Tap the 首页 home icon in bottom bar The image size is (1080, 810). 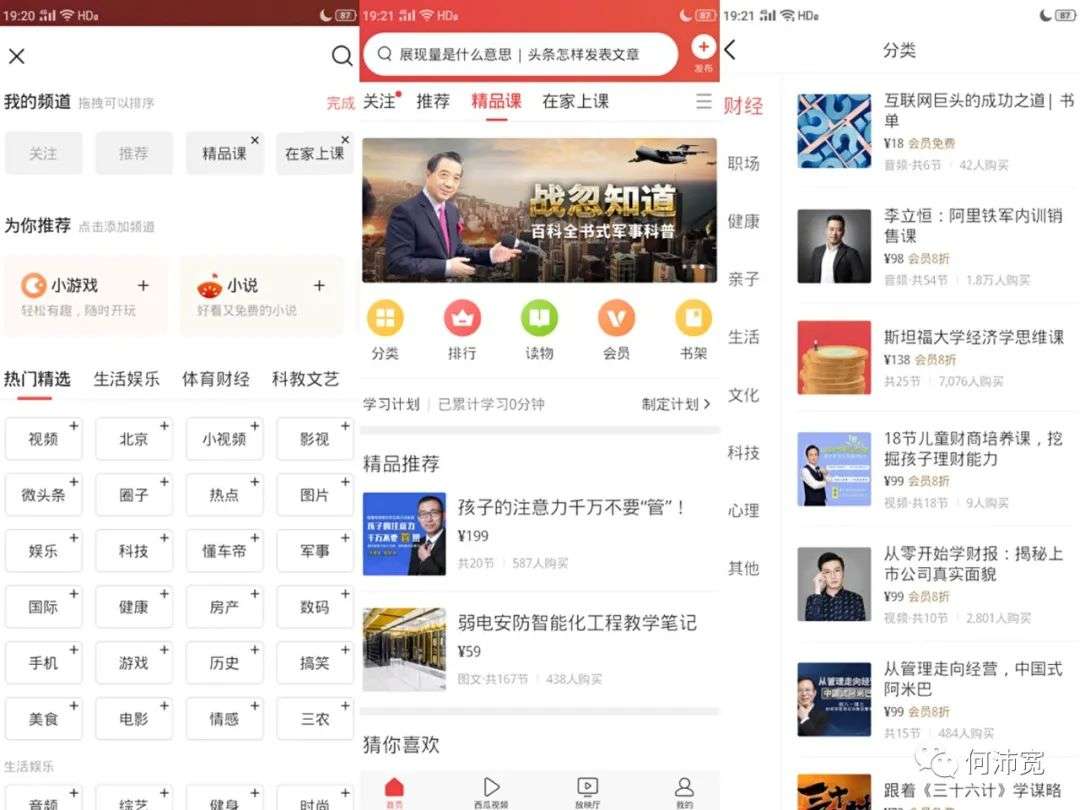click(394, 791)
